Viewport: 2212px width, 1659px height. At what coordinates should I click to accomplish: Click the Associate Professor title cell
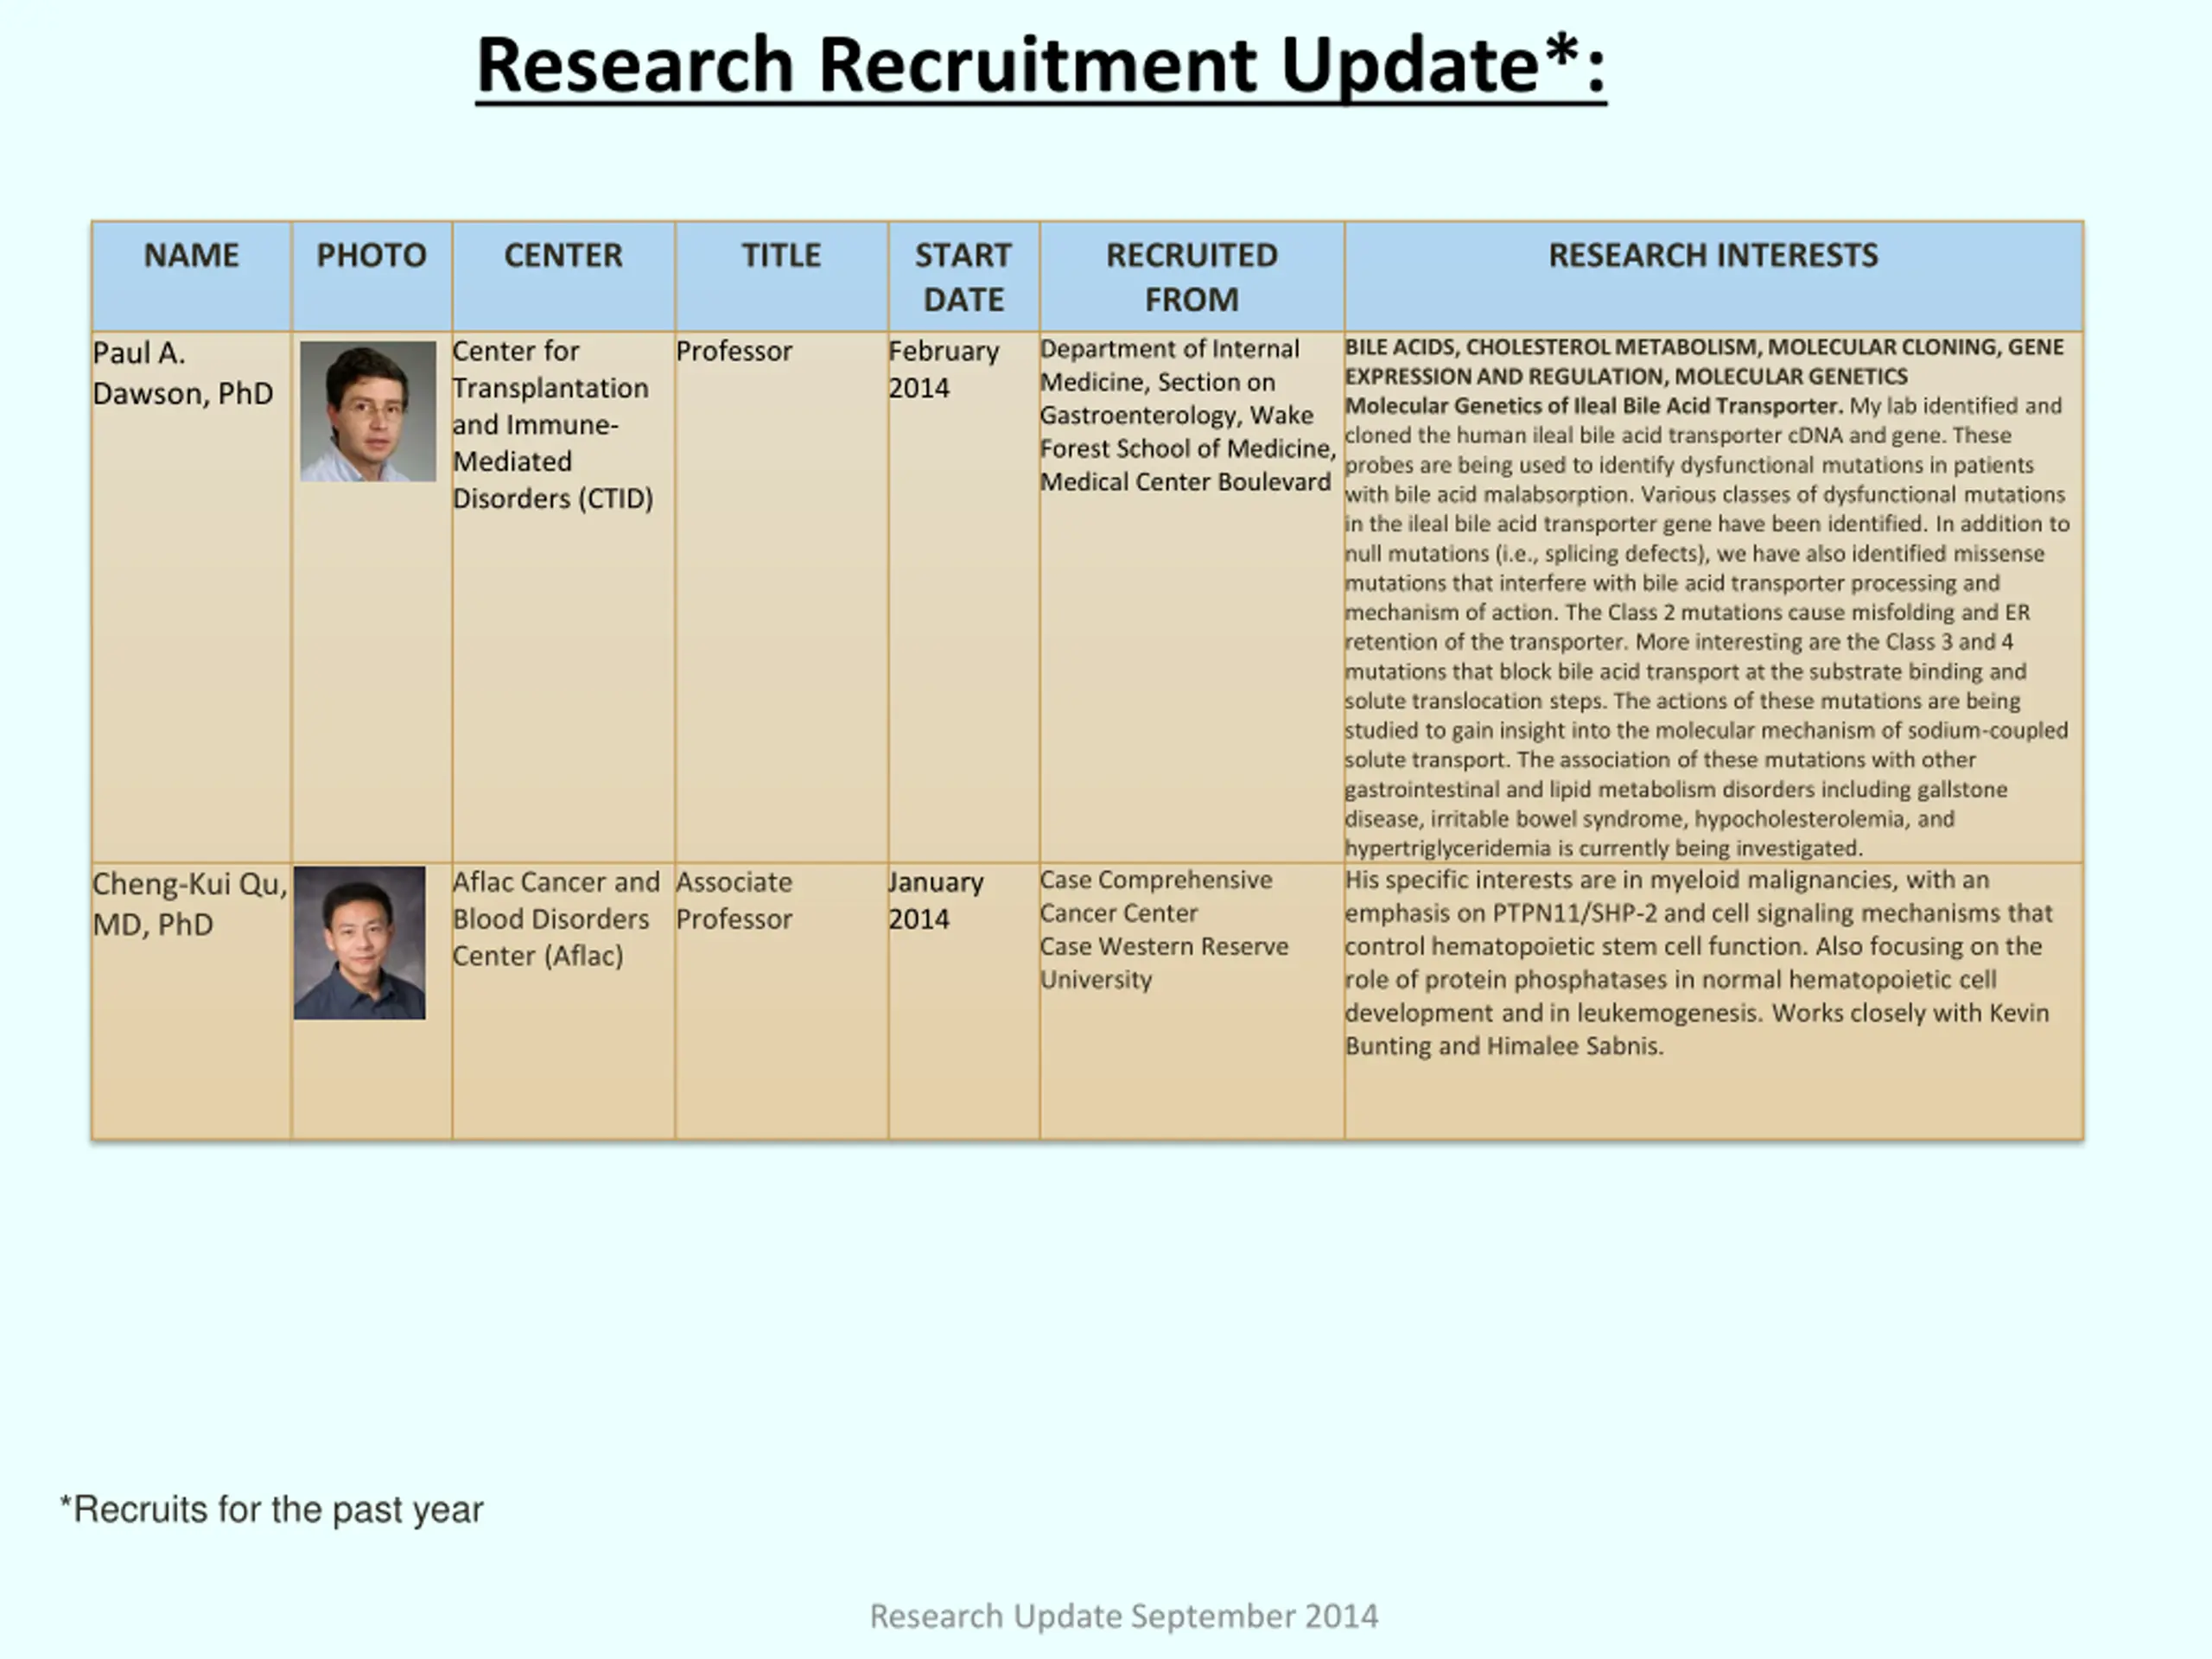tap(734, 900)
